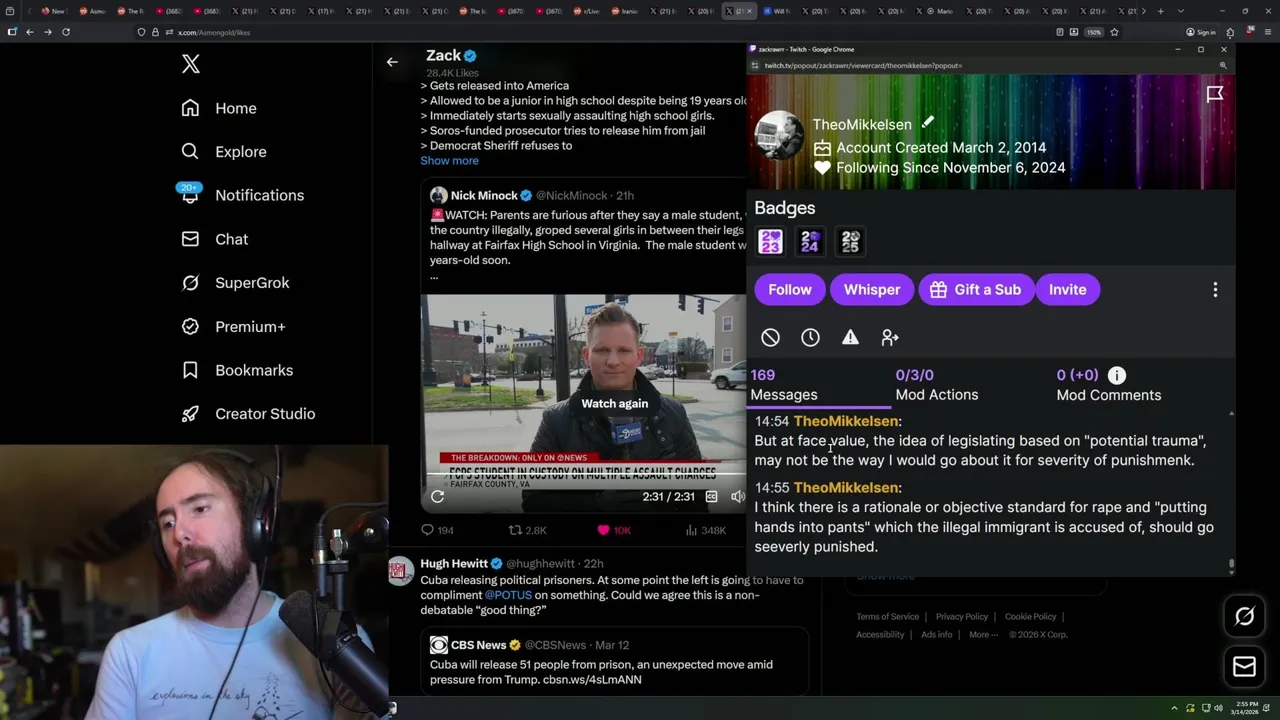Click the Bookmarks icon in sidebar
This screenshot has width=1280, height=720.
[190, 370]
